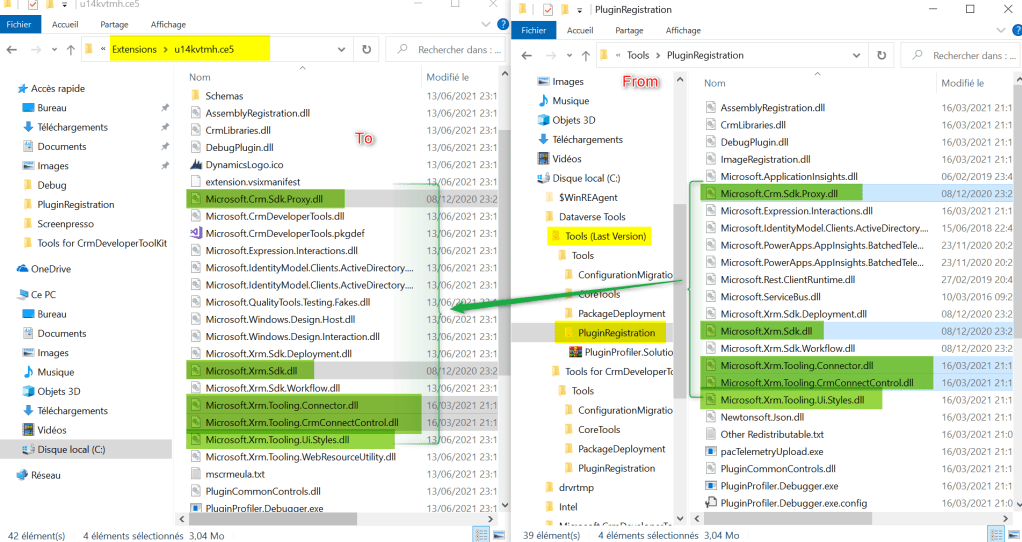Open Microsoft.CrmDeveloperTools.pkgdef file
The height and width of the screenshot is (542, 1022).
point(274,232)
